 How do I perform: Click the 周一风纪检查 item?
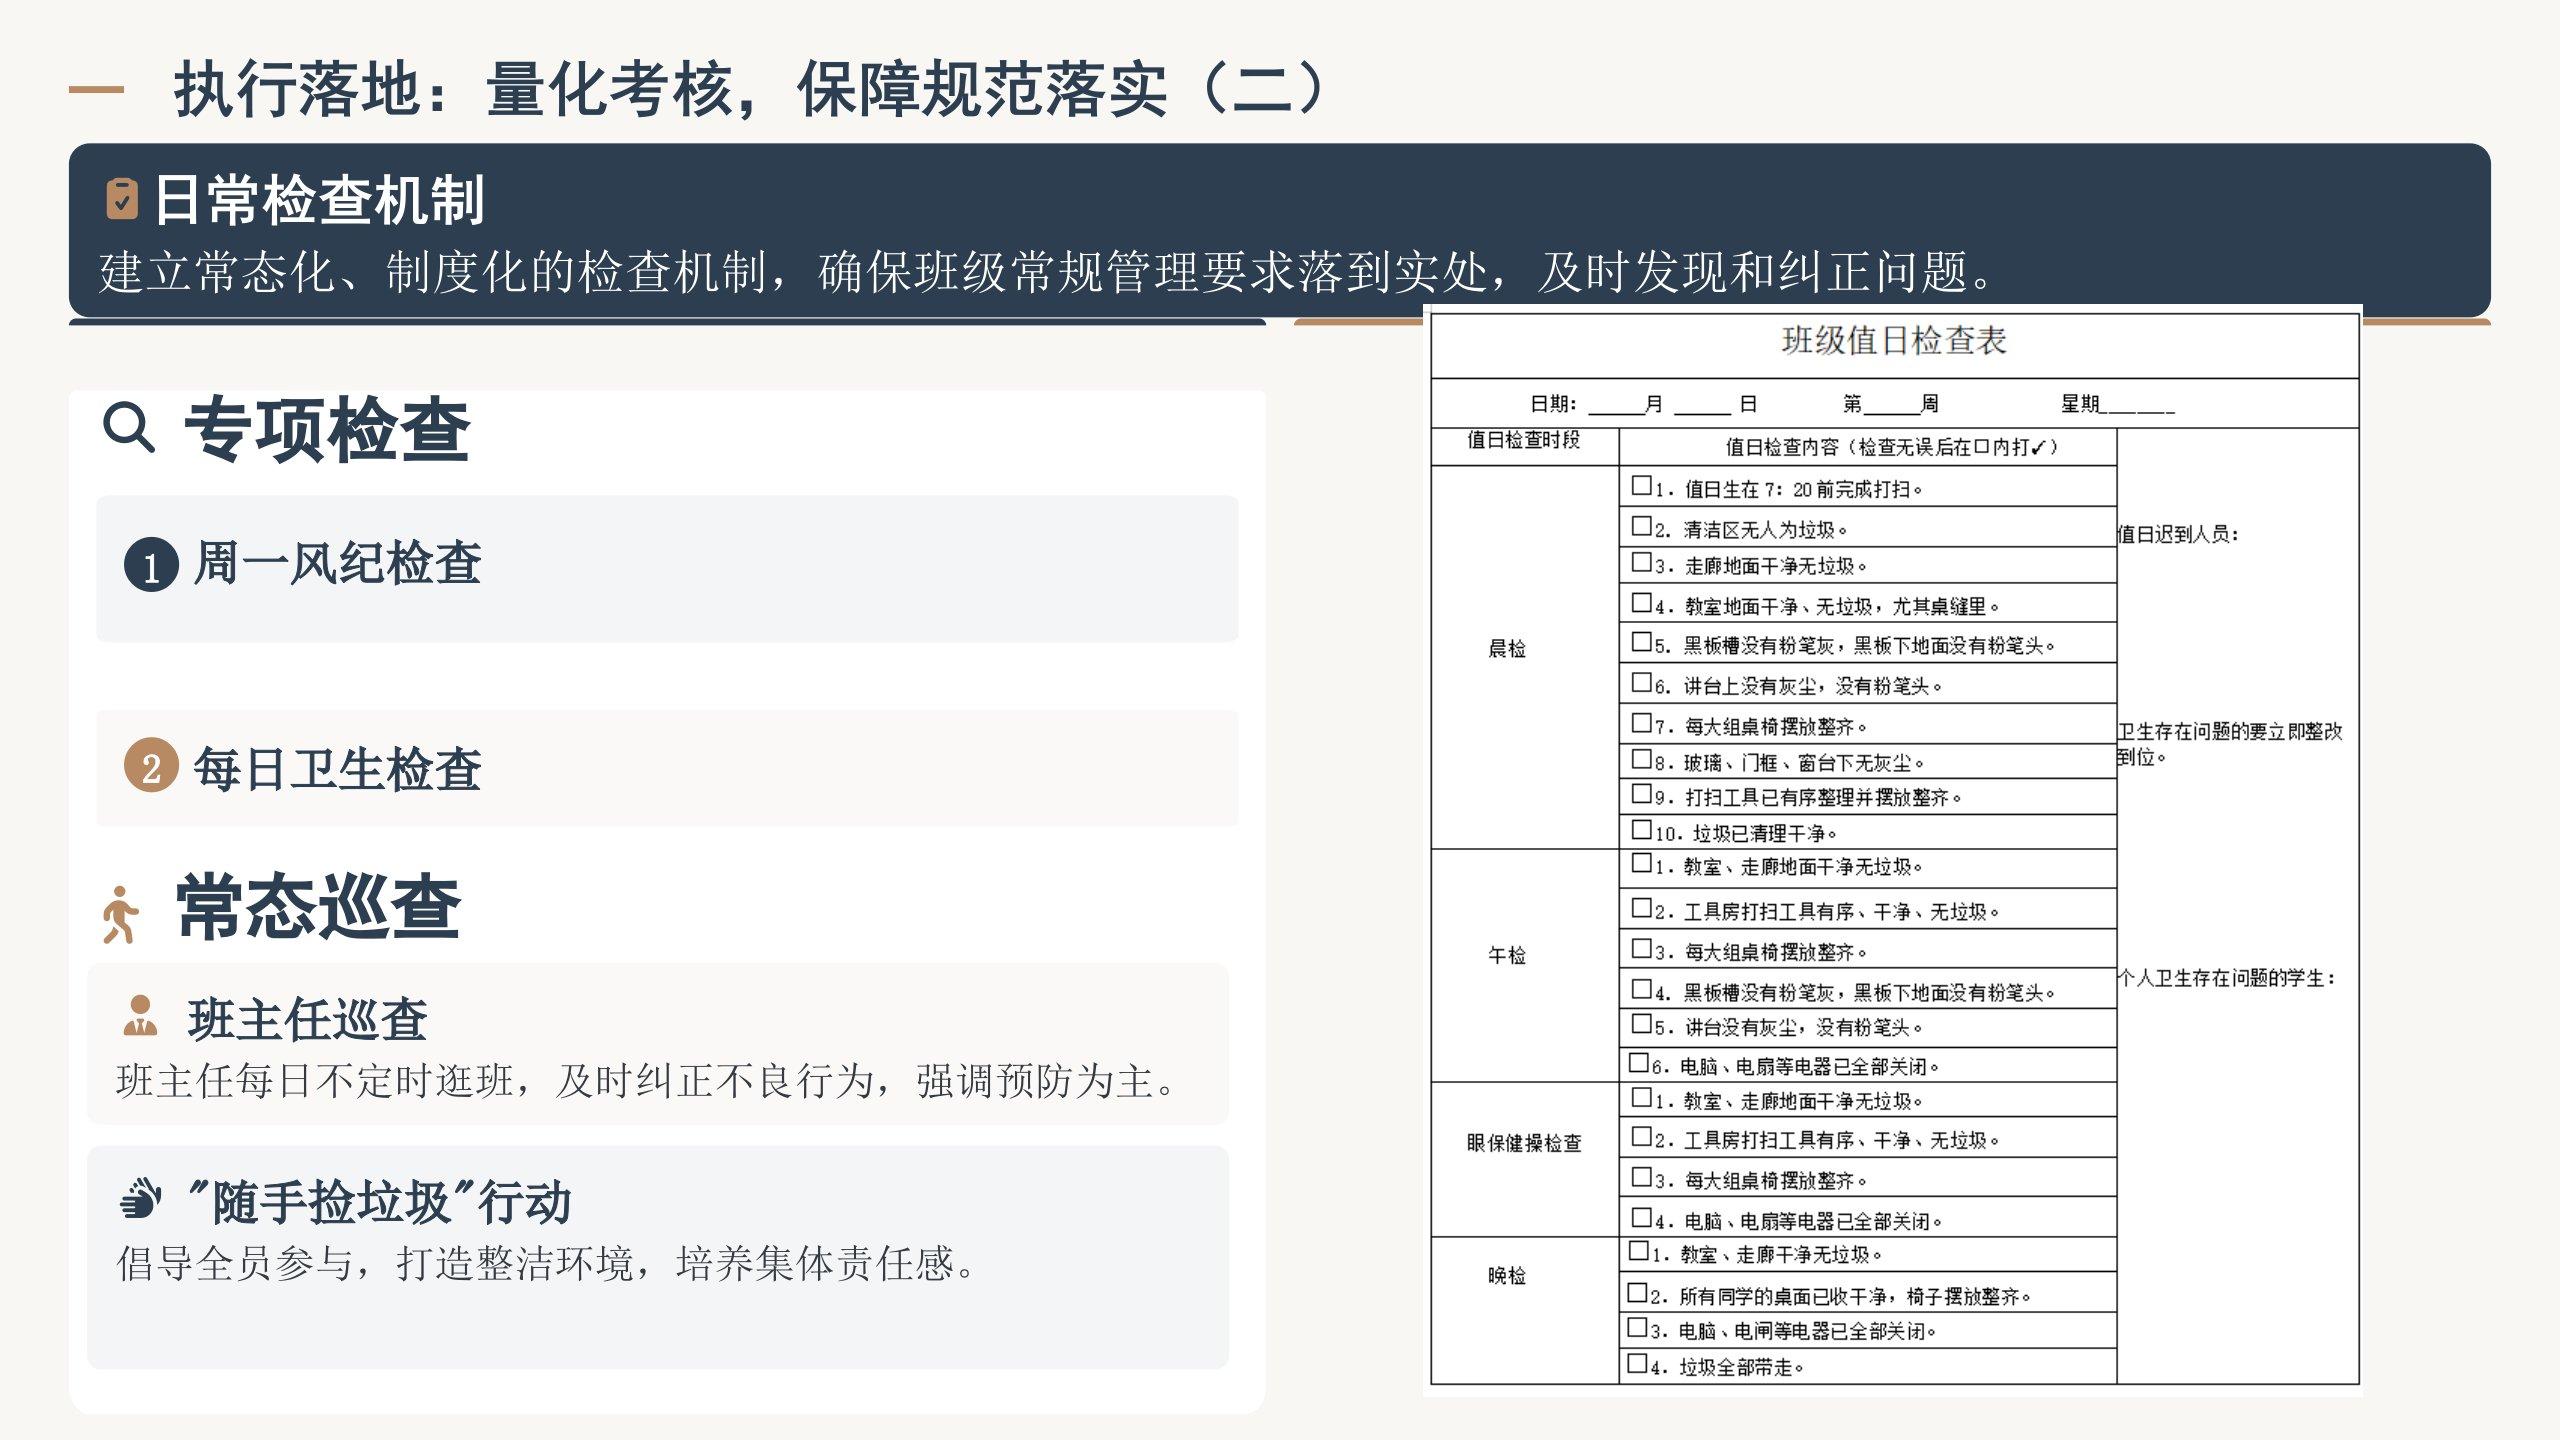click(337, 564)
